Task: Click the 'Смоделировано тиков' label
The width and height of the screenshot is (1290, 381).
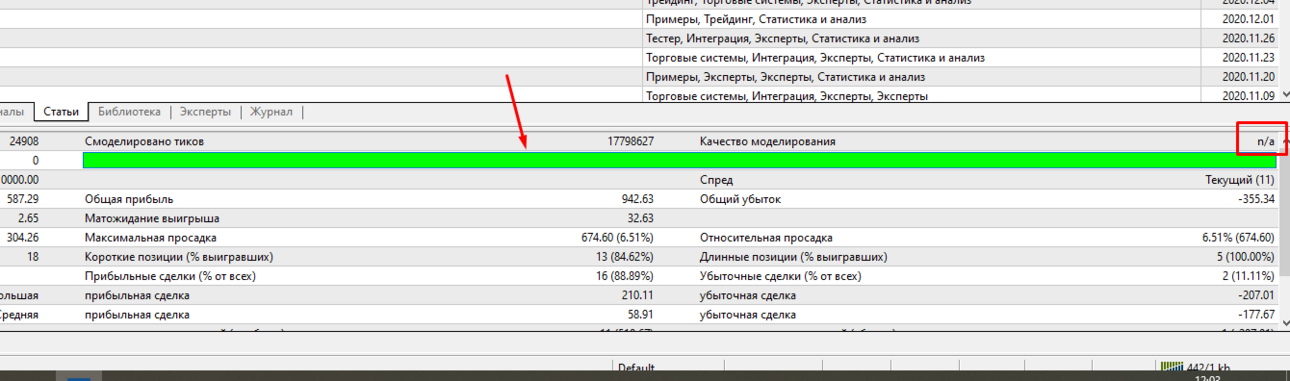Action: click(x=144, y=142)
